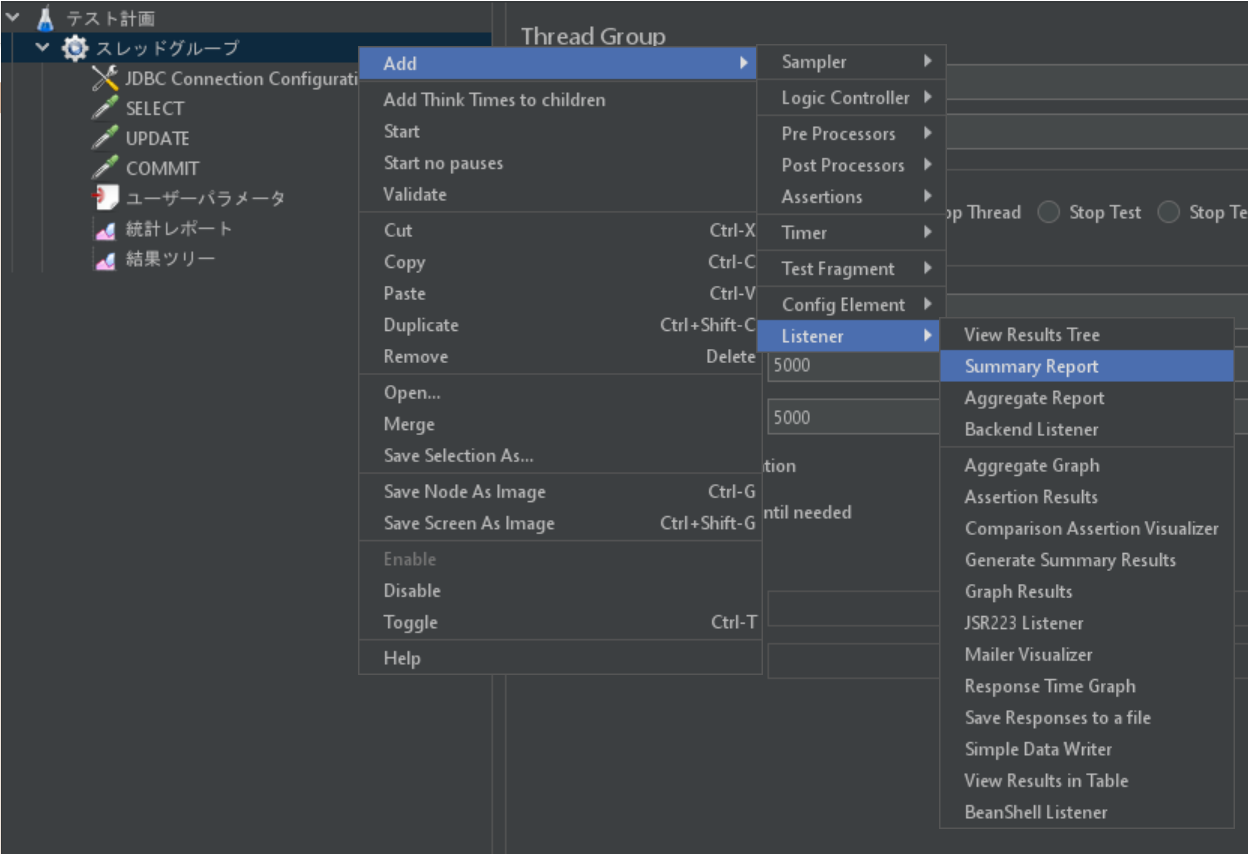Screen dimensions: 1248x854
Task: Choose Cut in the context menu
Action: click(x=559, y=230)
